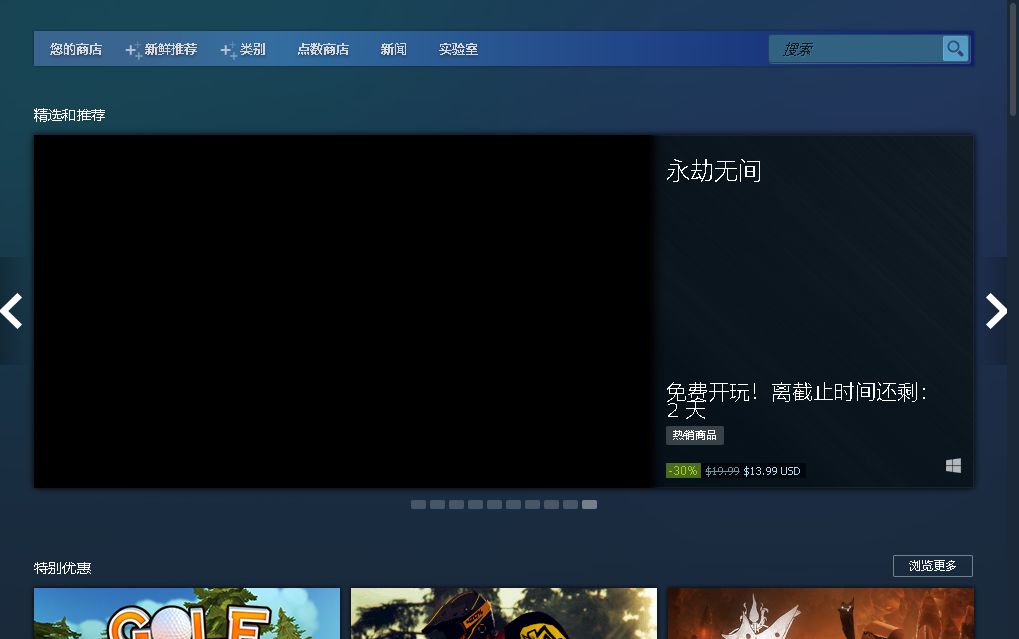Select the fourth carousel page dot
1019x639 pixels.
tap(475, 504)
